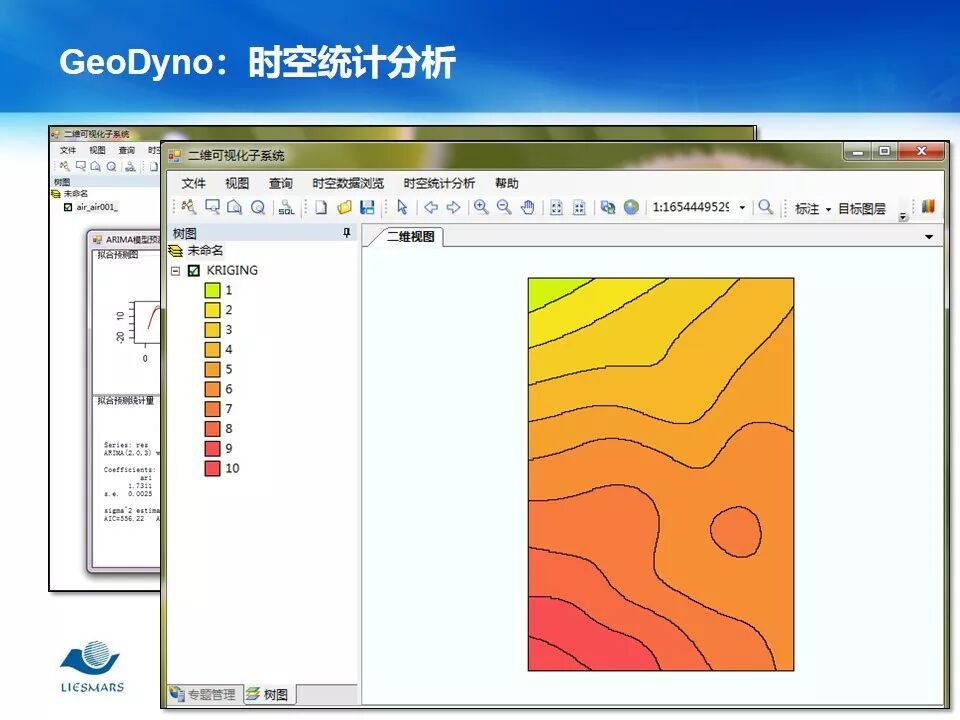The width and height of the screenshot is (960, 720).
Task: Click the 目标图层 toolbar label
Action: (x=862, y=209)
